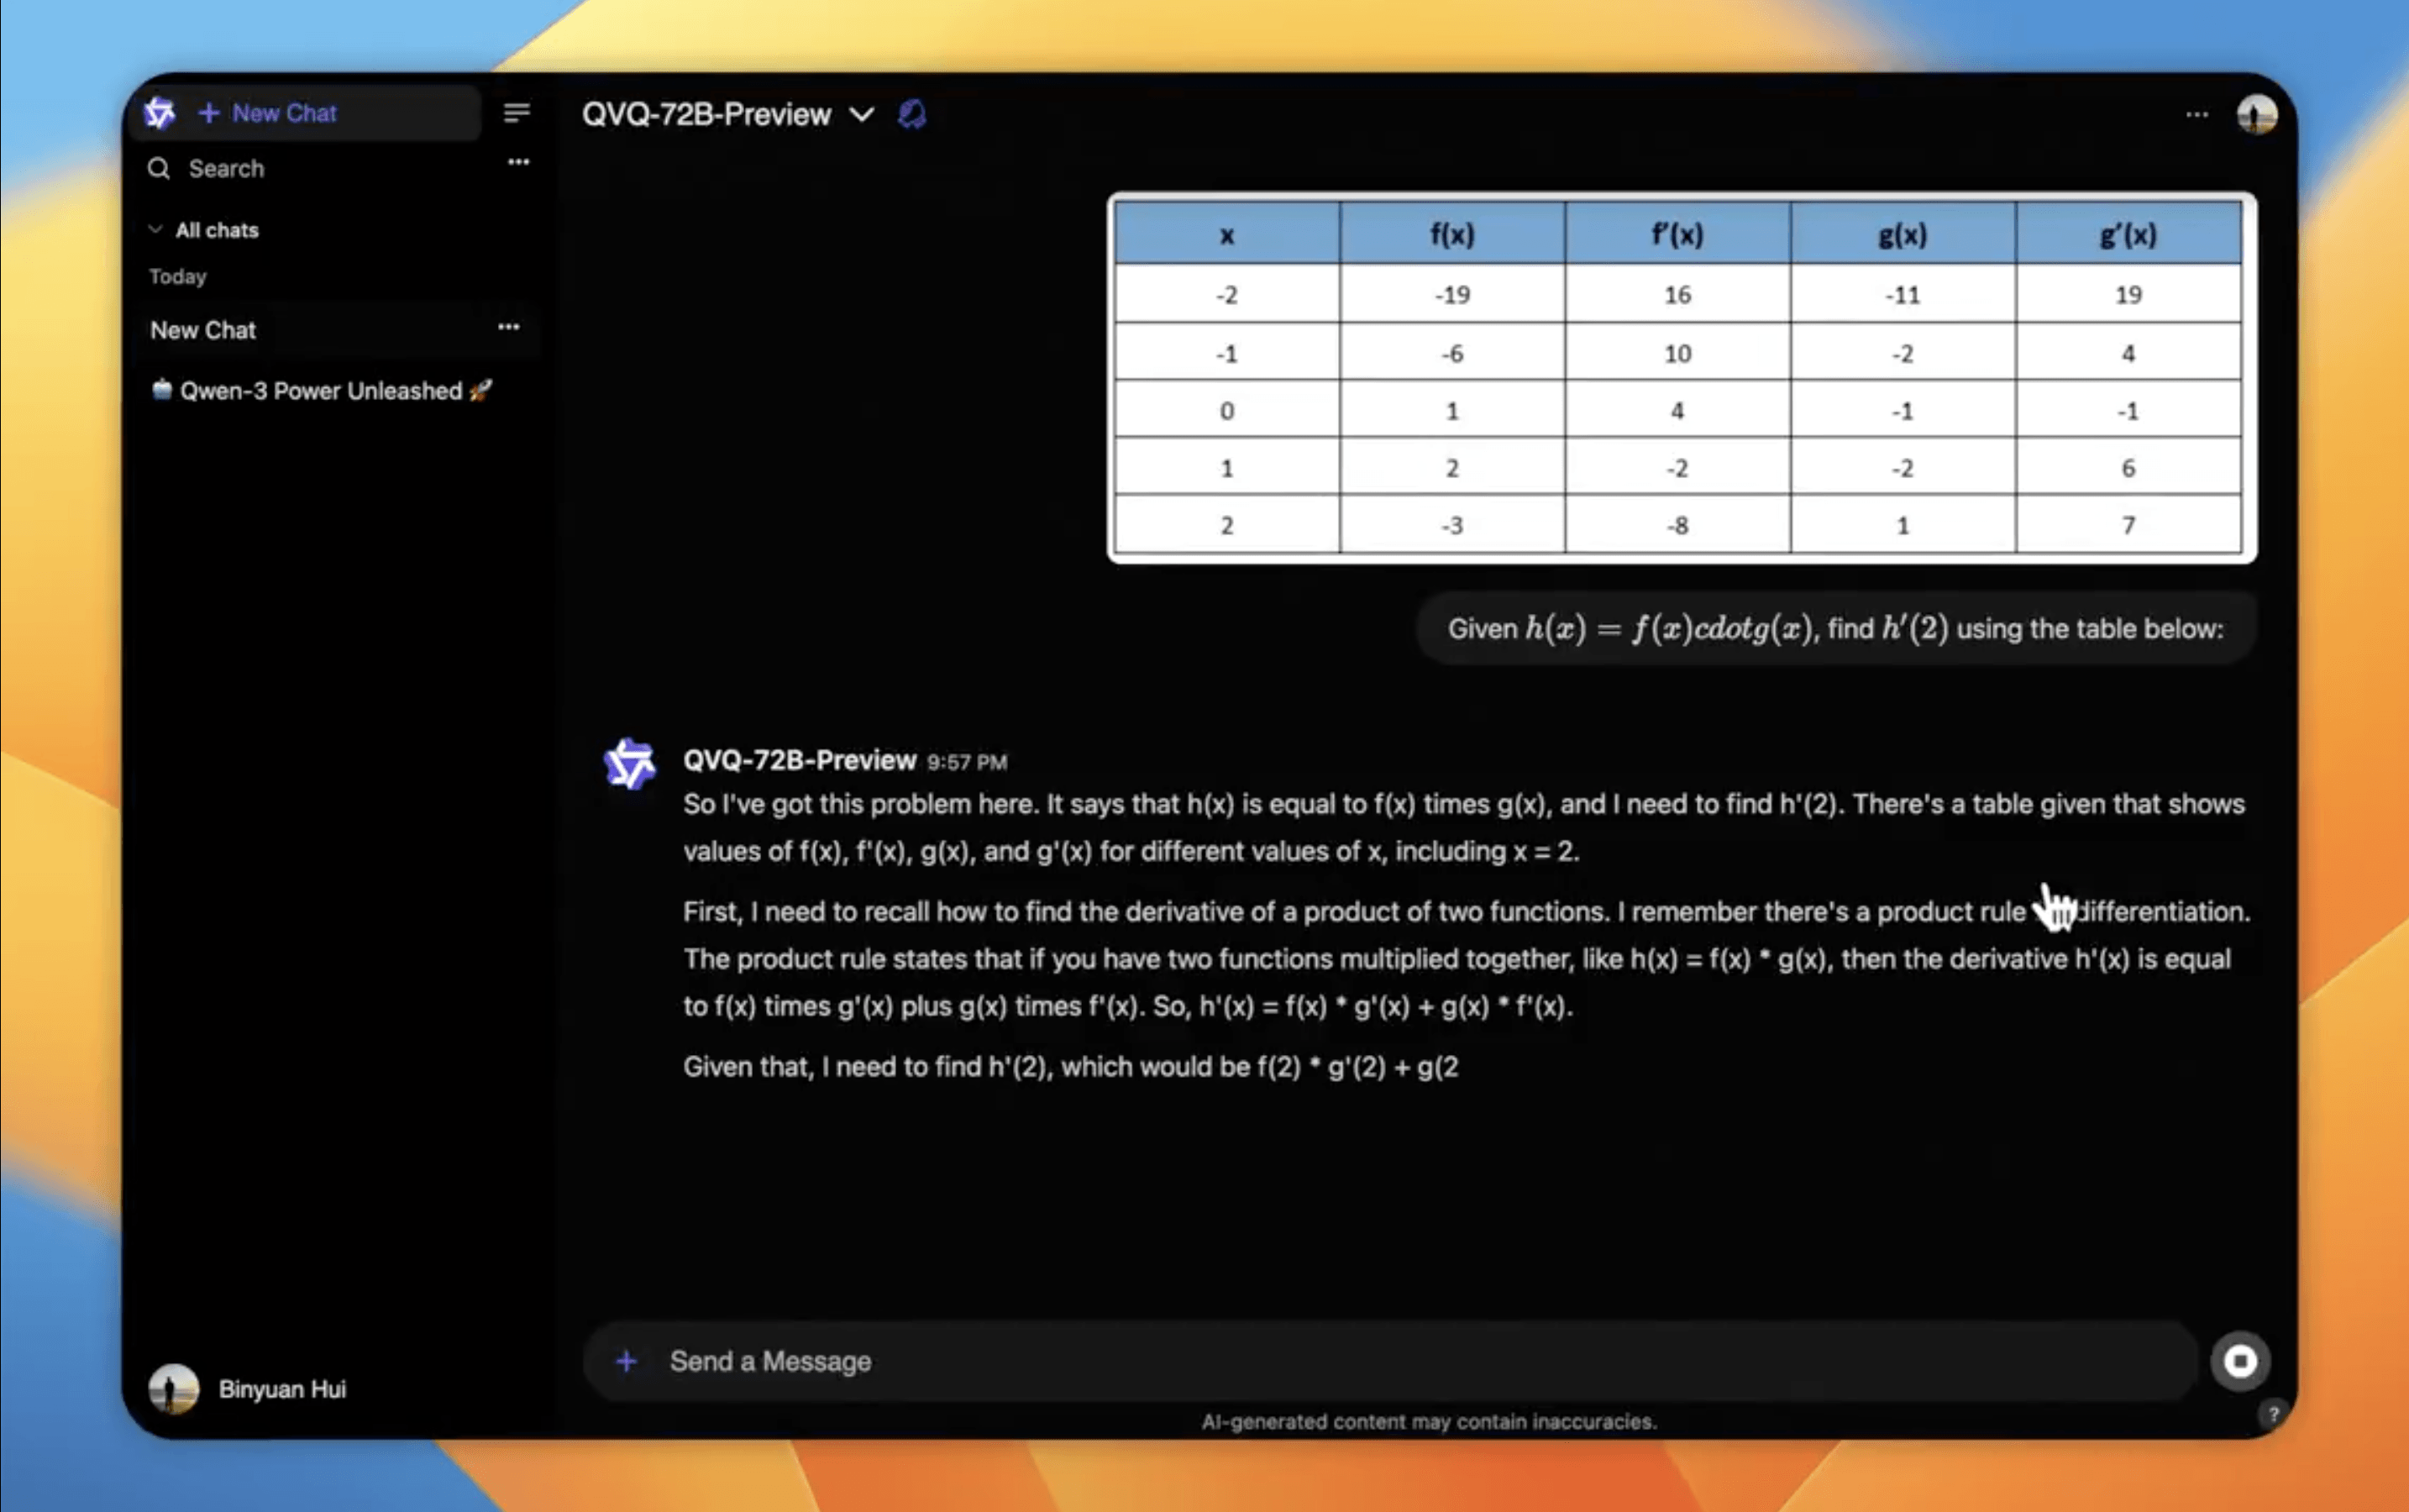Toggle the sidebar collapse icon

(516, 113)
